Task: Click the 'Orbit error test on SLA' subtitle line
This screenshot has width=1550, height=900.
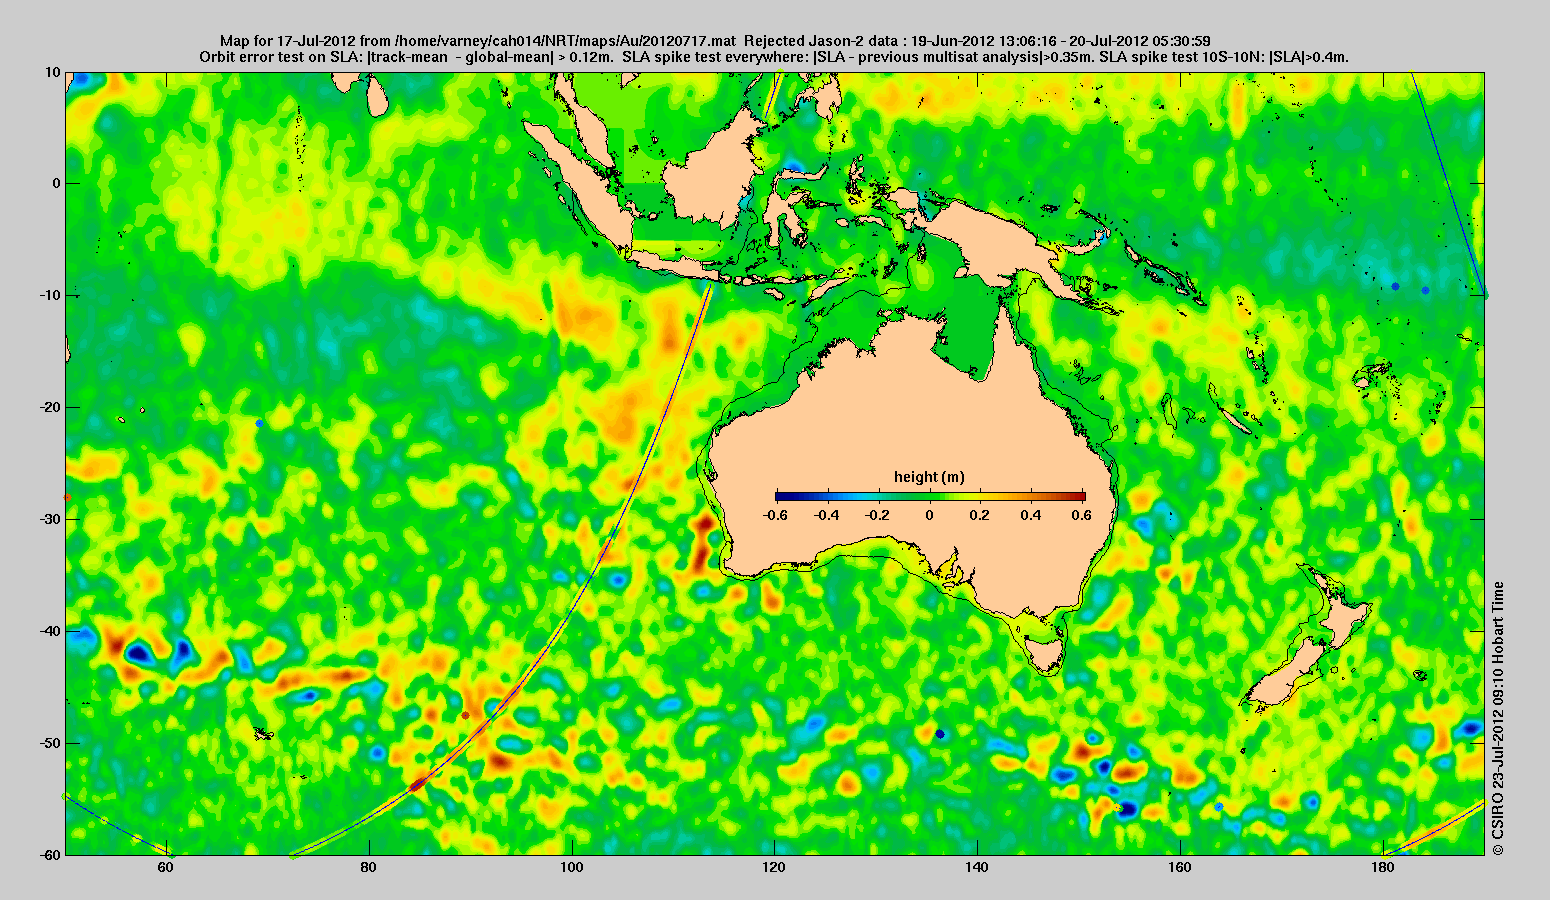Action: pos(774,57)
